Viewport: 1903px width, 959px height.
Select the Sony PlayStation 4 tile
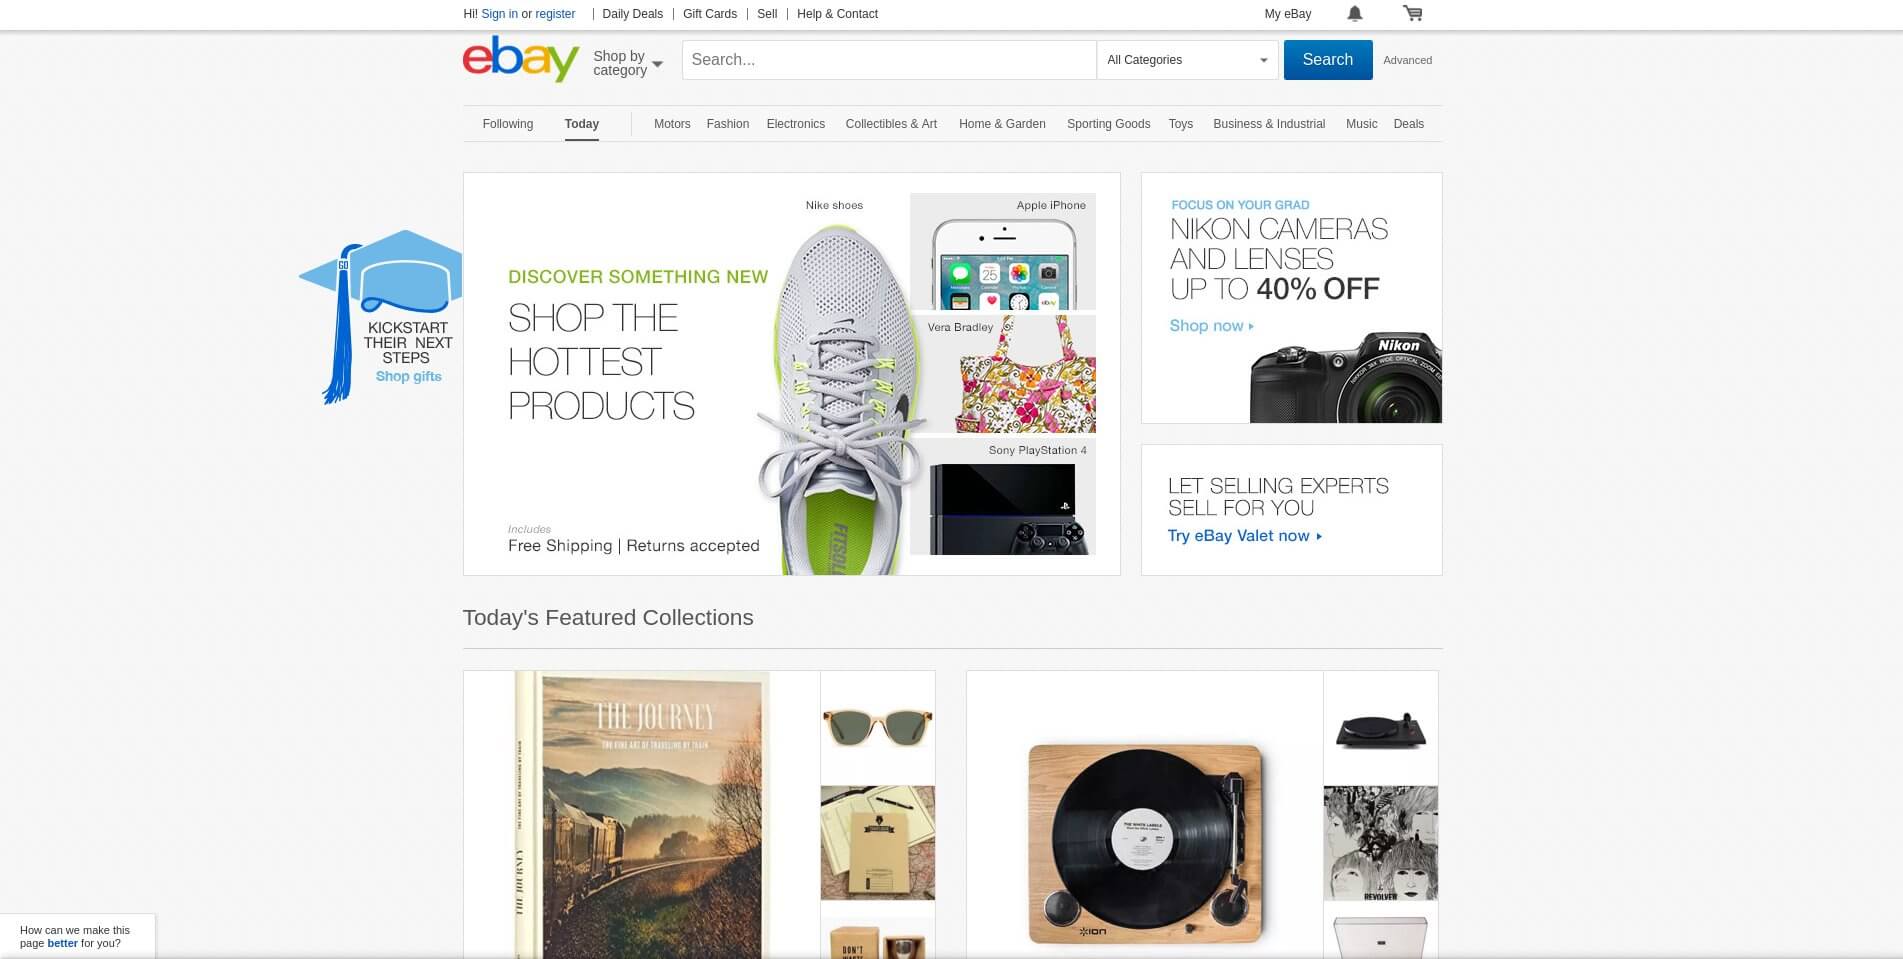click(x=1003, y=497)
